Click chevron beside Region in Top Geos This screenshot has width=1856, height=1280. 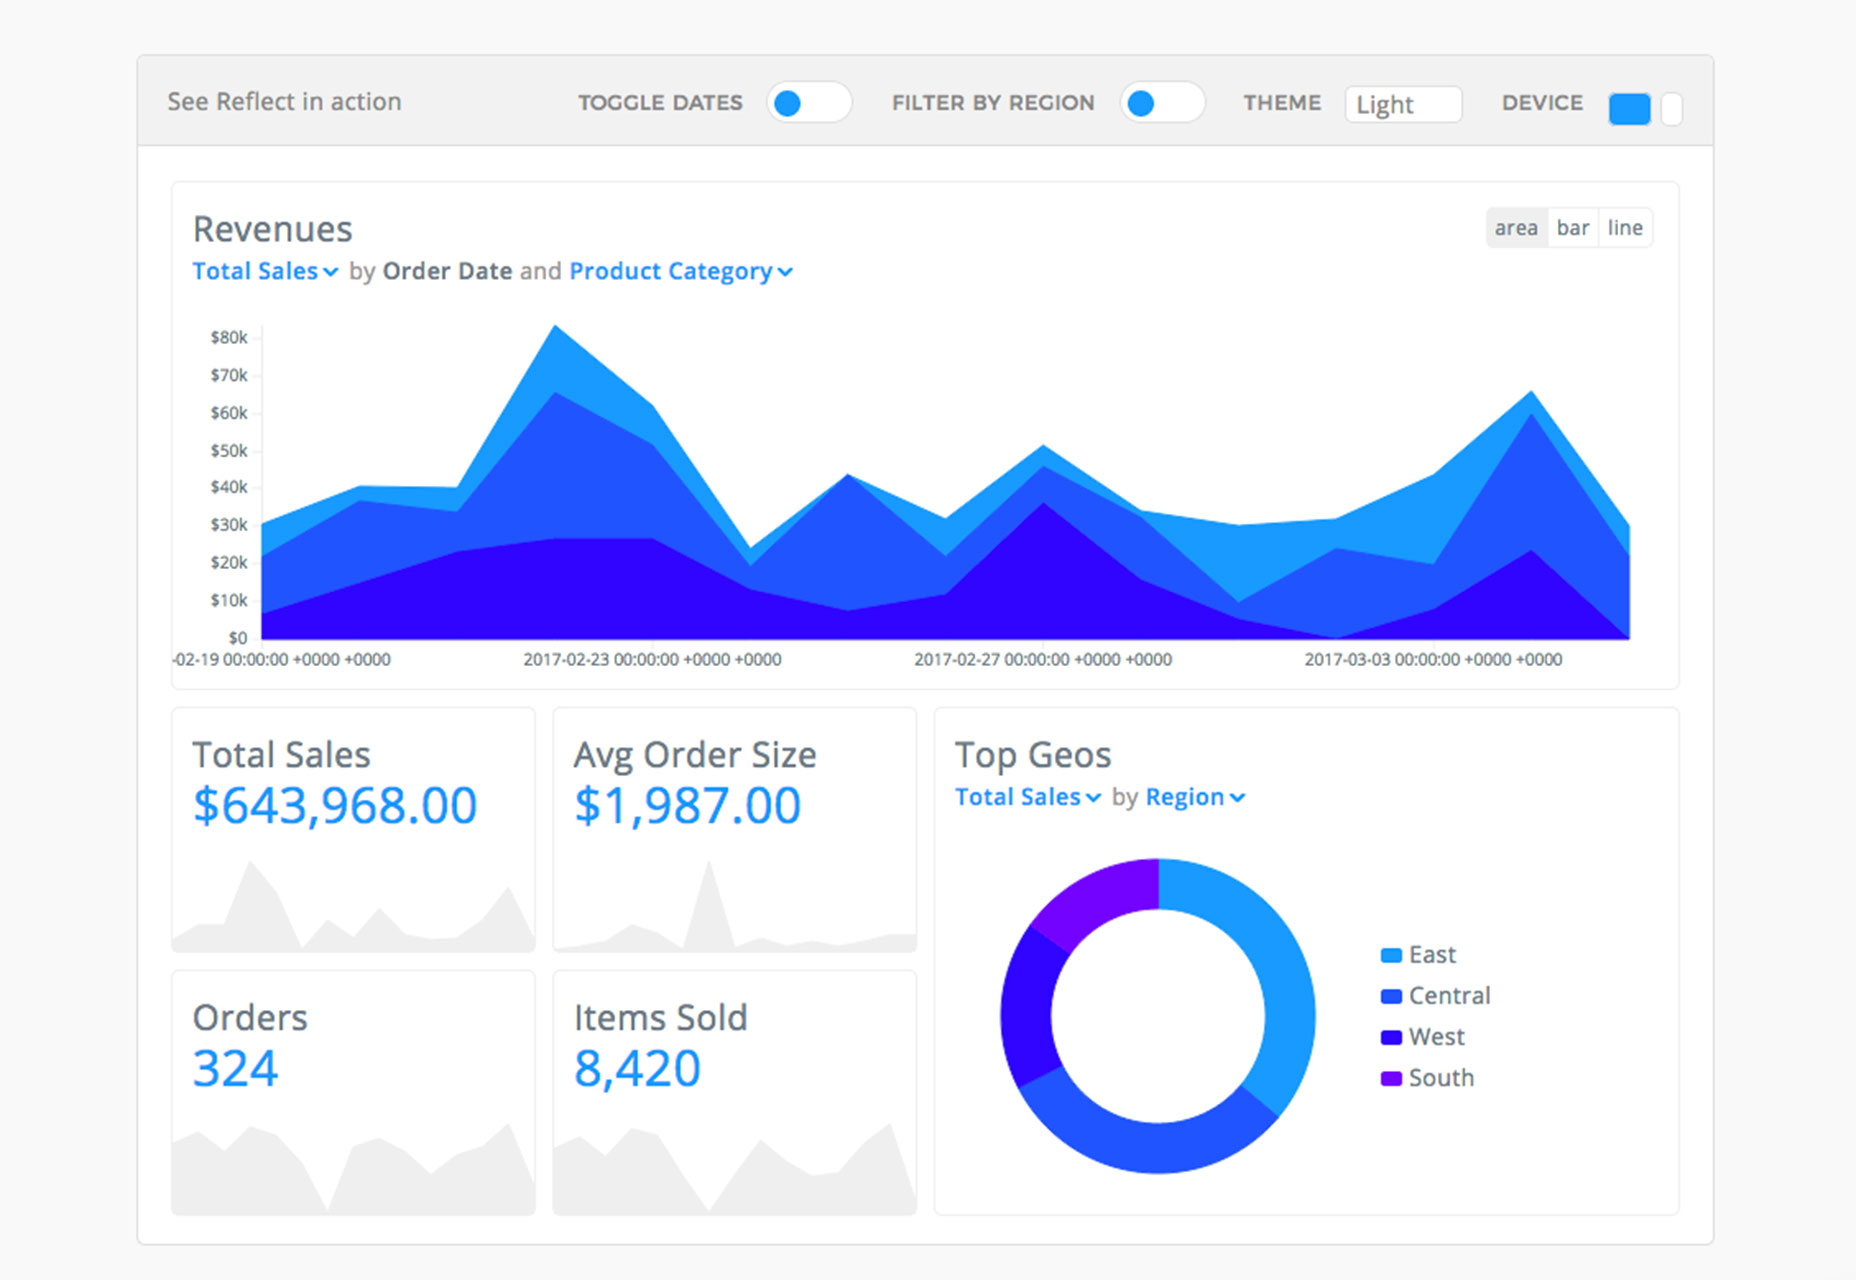[1237, 798]
